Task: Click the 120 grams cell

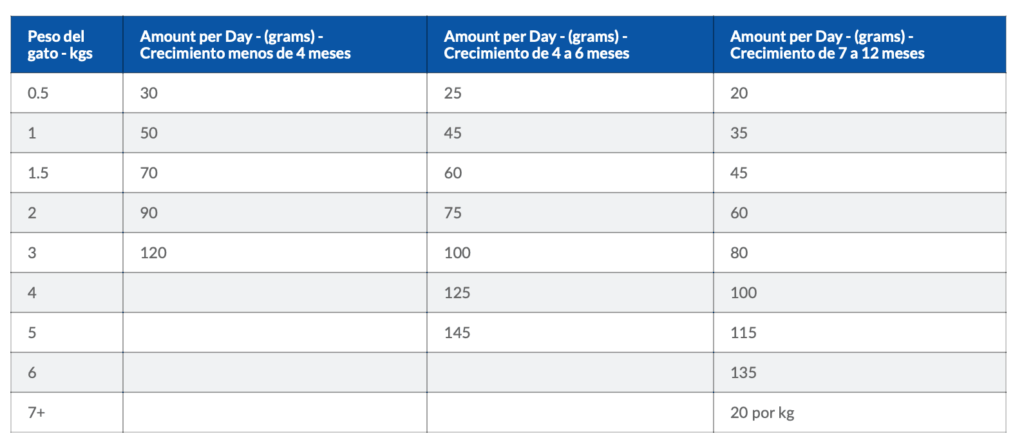Action: 275,252
